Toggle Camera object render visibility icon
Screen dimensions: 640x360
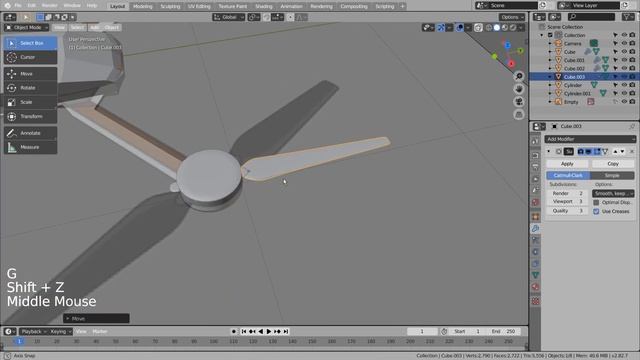click(x=632, y=43)
